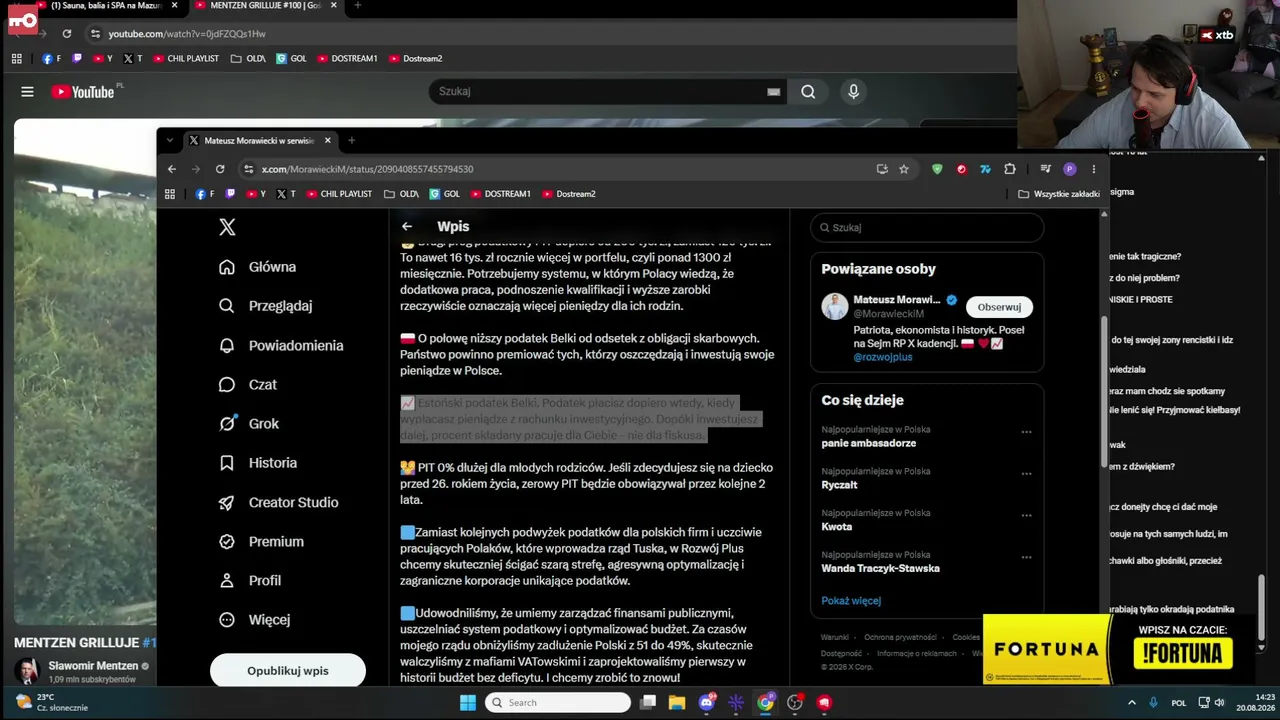
Task: Open Wszystkie zakładki bookmarks folder
Action: [x=1059, y=194]
